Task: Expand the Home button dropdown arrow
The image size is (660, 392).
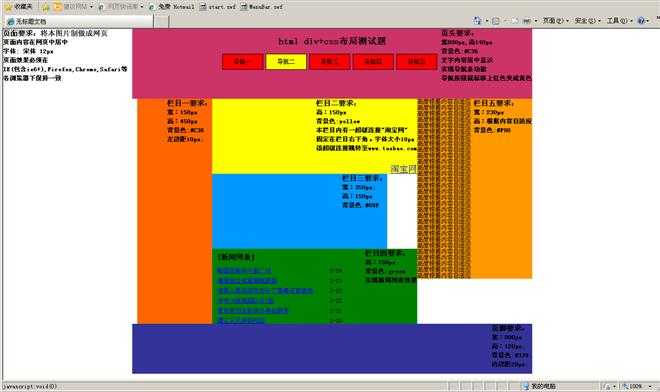Action: (x=487, y=21)
